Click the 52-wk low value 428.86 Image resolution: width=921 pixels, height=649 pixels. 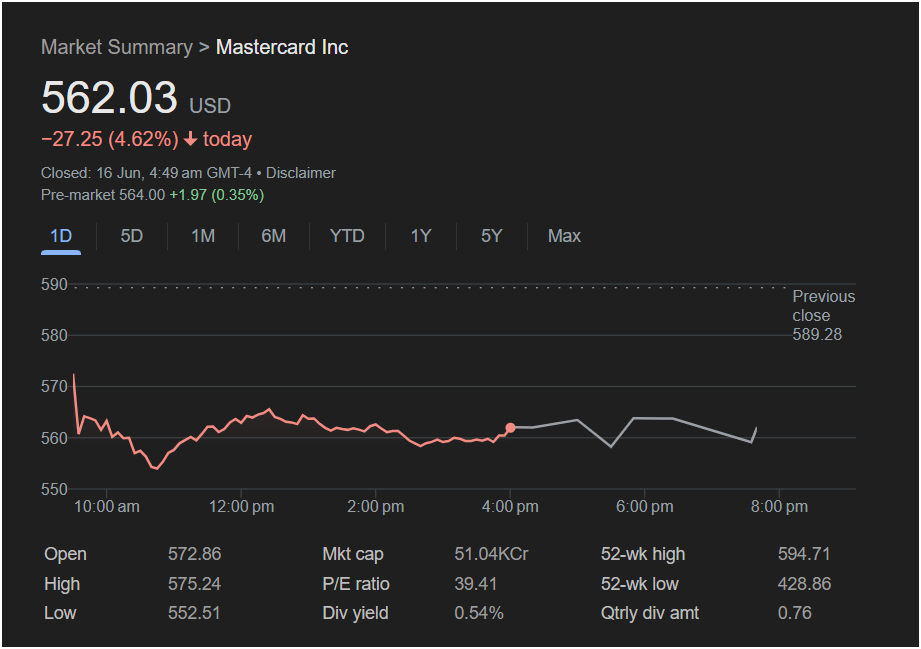(804, 584)
